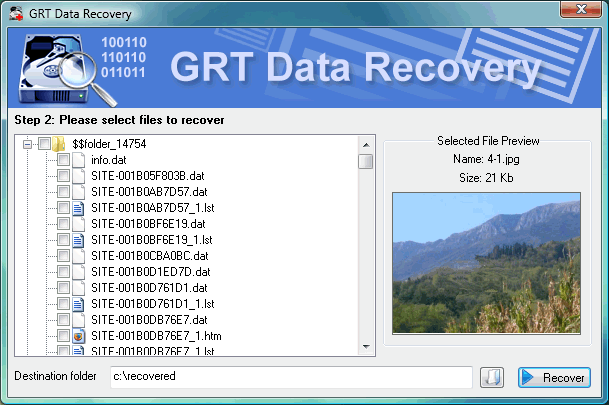Click file icon of SITE-001B0D1ED7D.dat
The height and width of the screenshot is (405, 609).
[78, 272]
